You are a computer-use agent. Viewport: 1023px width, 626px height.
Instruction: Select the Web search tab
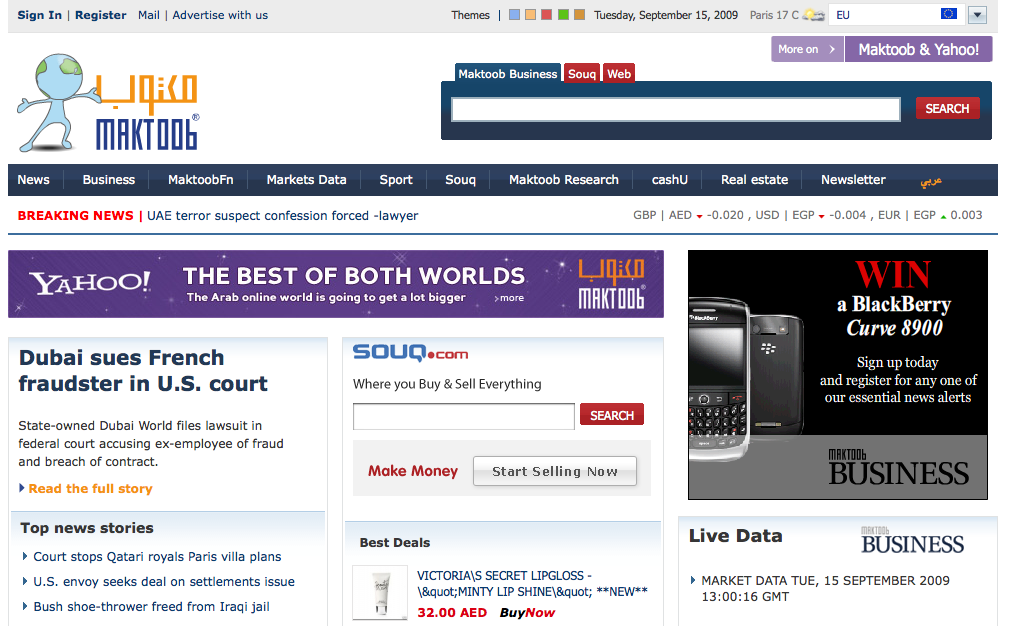point(619,74)
